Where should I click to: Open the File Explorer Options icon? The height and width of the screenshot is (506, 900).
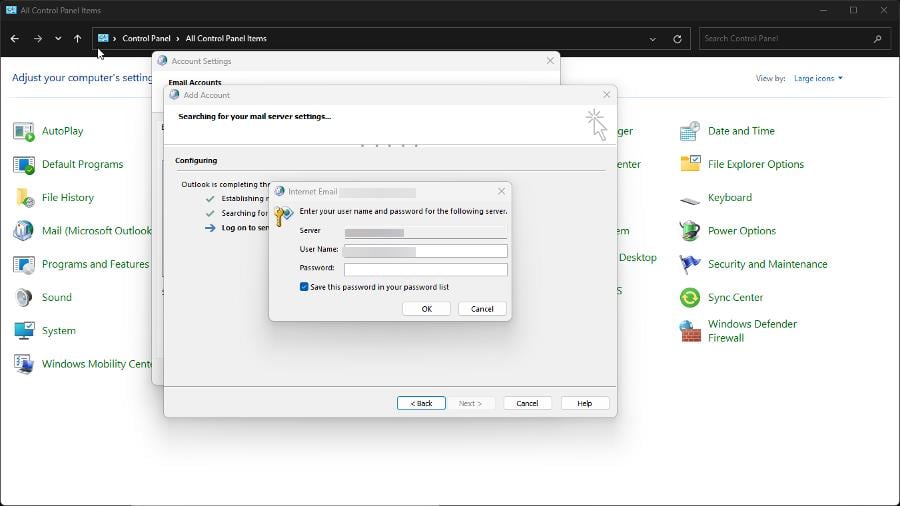pos(690,165)
